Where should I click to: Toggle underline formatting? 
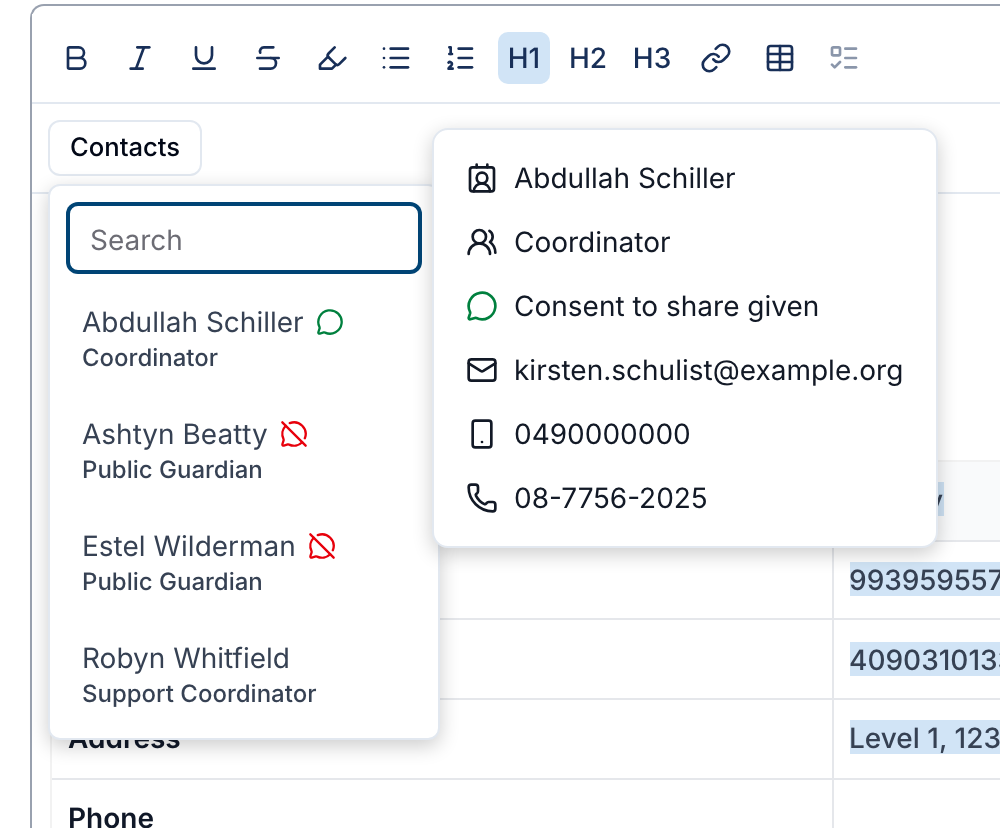204,58
